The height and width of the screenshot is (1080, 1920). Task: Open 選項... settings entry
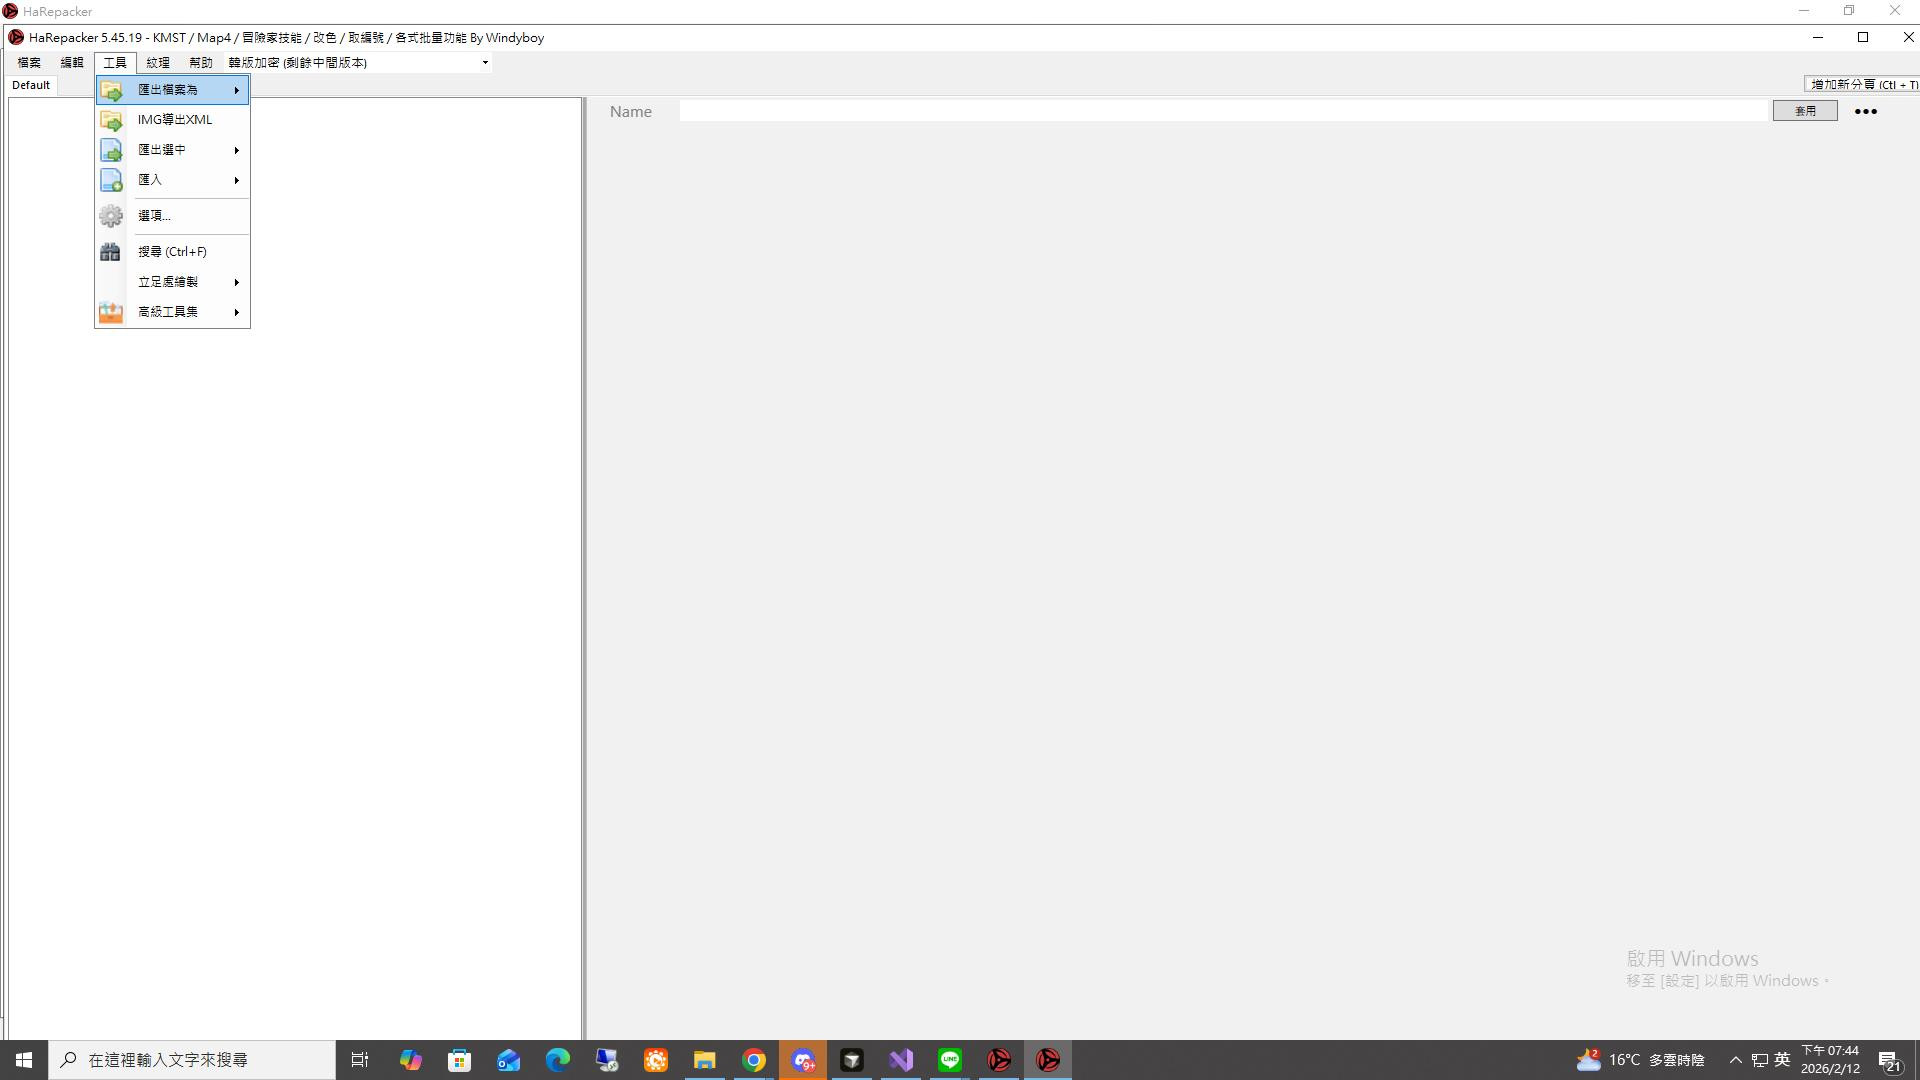point(172,216)
